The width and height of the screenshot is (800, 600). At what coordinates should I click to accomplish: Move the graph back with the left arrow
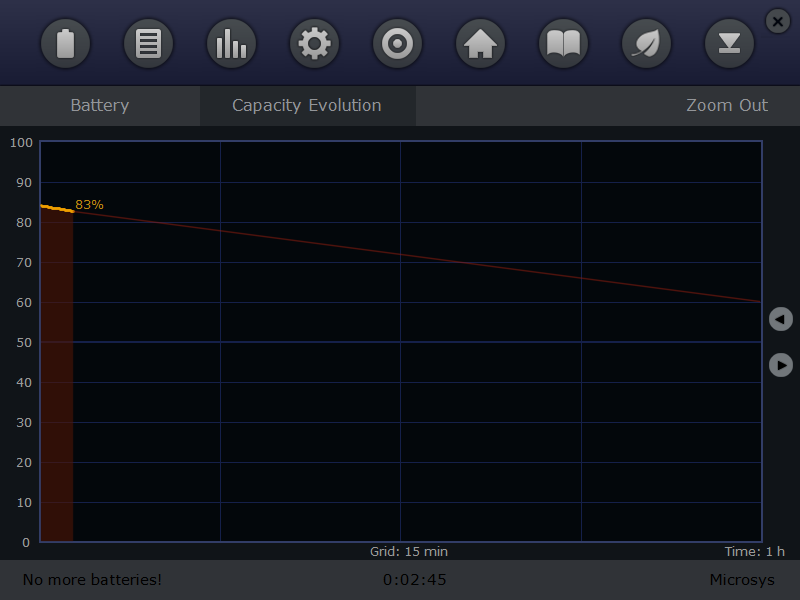pos(781,319)
